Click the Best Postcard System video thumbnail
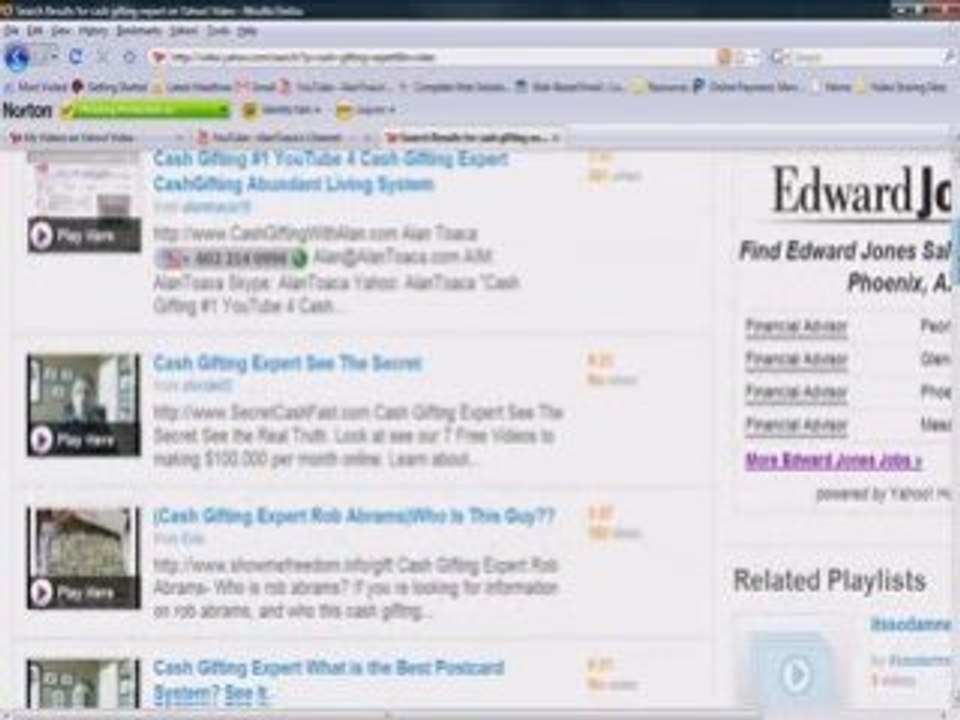 (83, 683)
